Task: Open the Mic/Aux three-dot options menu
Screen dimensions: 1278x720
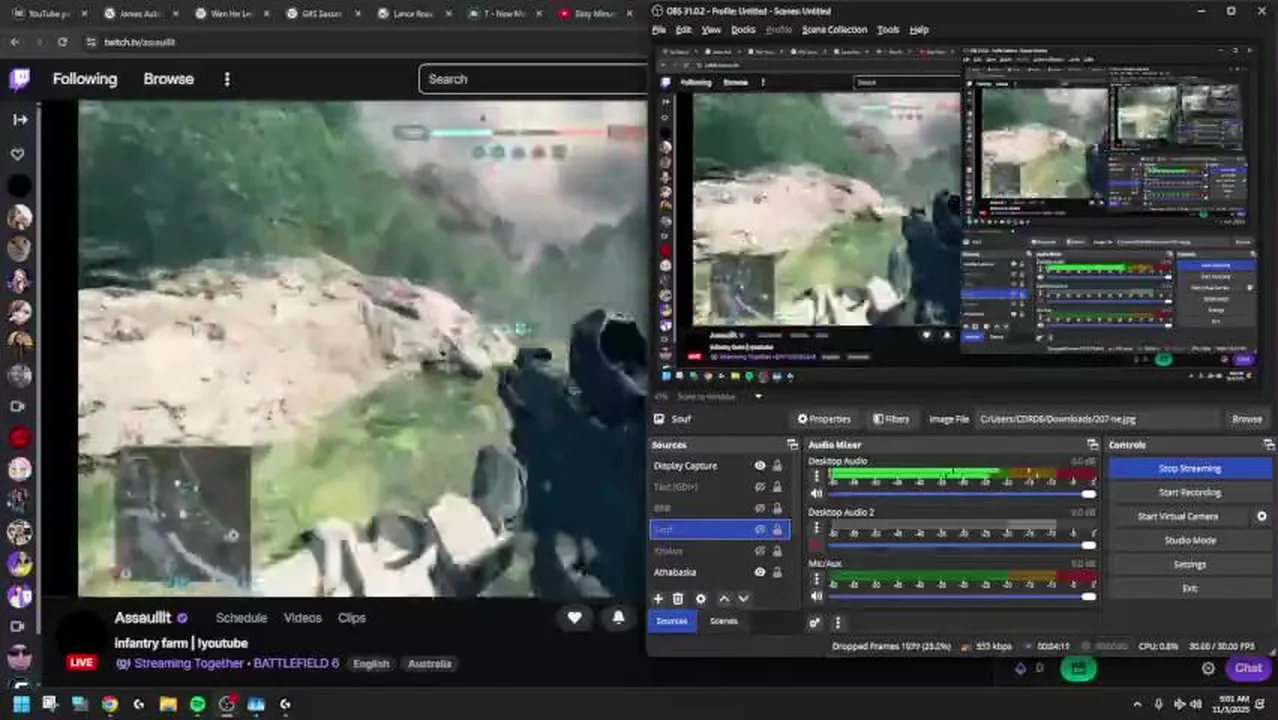Action: pos(816,580)
